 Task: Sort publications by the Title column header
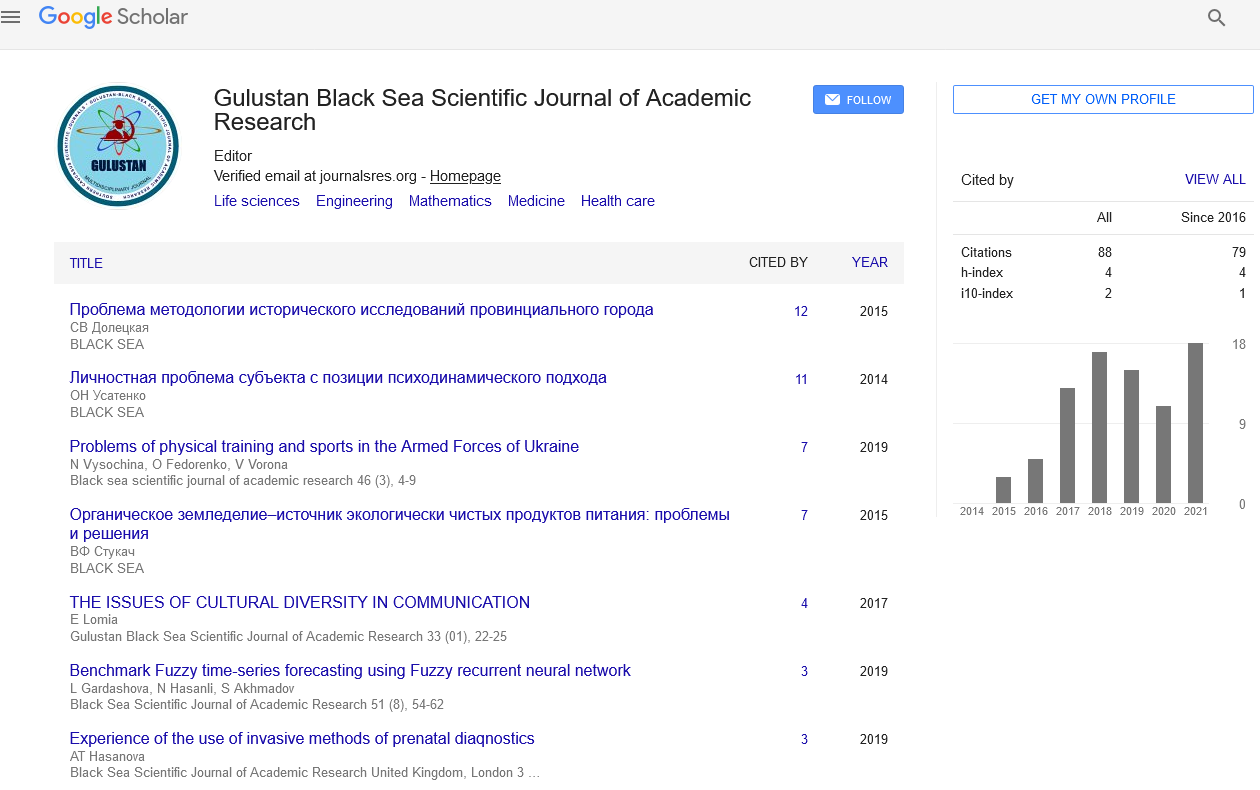86,263
